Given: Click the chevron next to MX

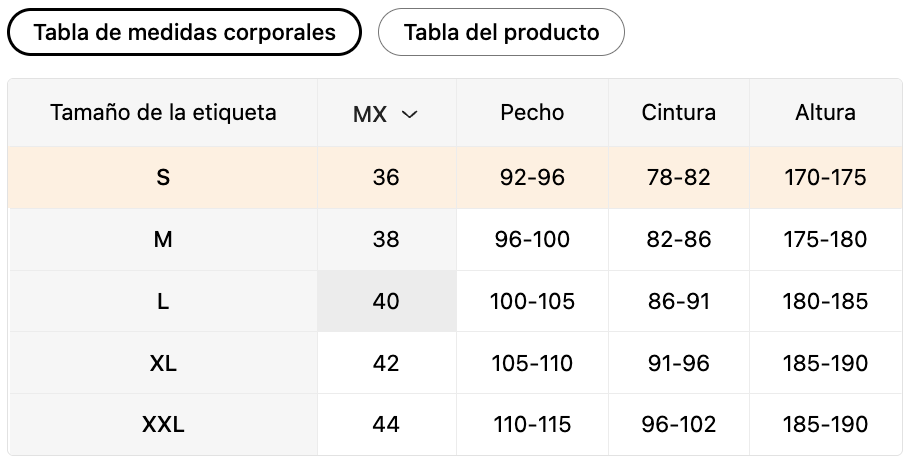Looking at the screenshot, I should coord(410,114).
